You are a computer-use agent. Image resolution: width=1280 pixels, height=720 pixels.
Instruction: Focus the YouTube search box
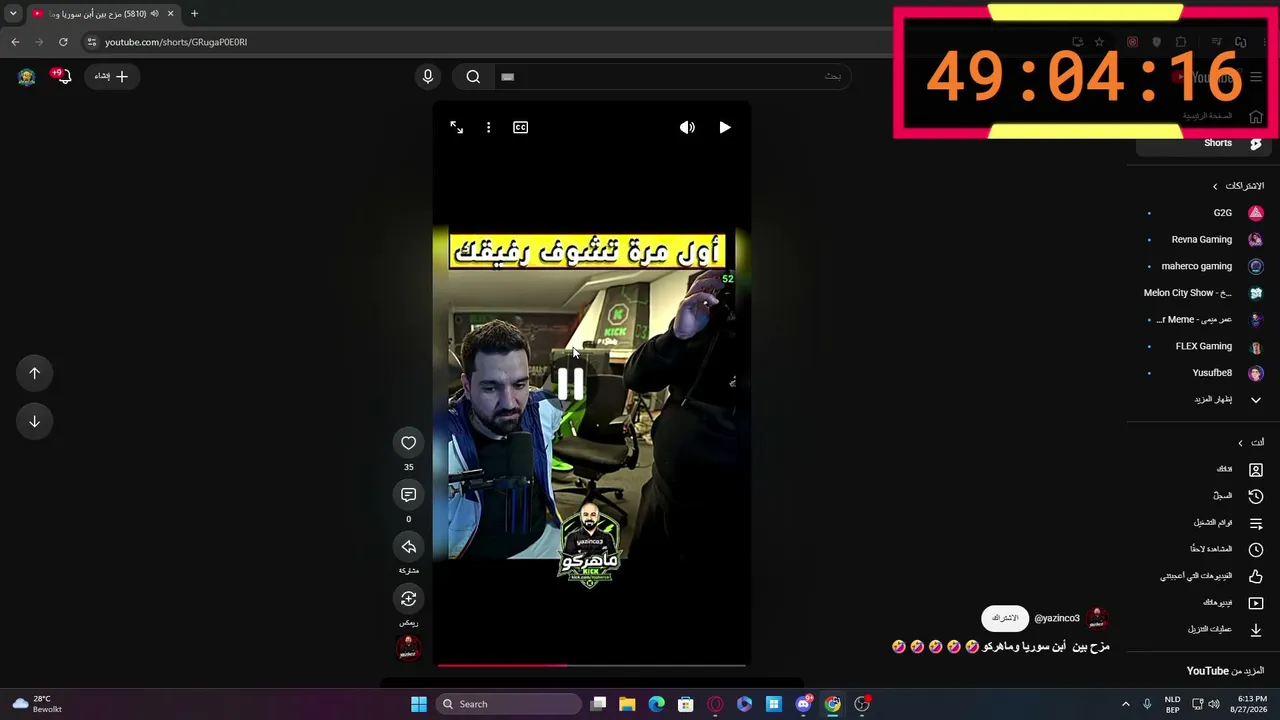point(670,76)
